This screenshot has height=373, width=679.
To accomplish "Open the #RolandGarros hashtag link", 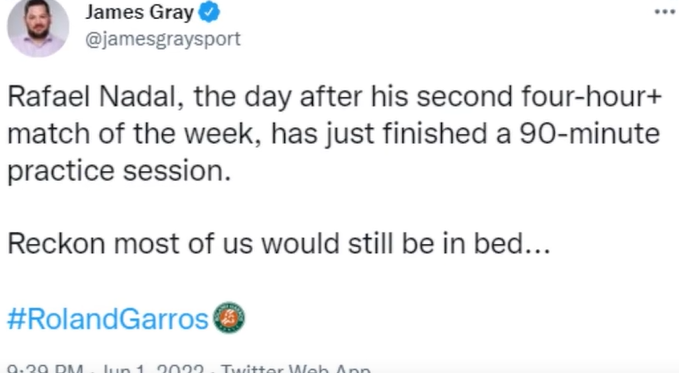I will [x=108, y=319].
